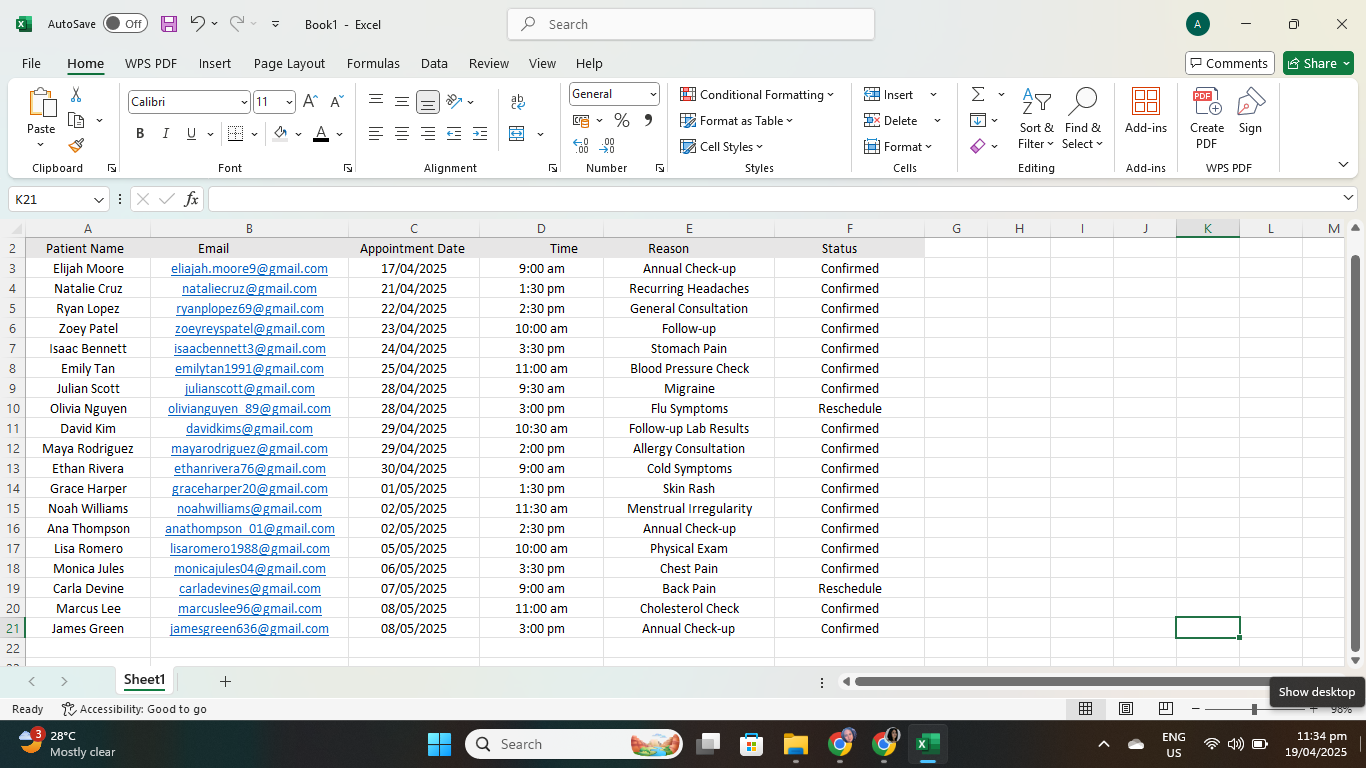Screen dimensions: 1366x768
Task: Click the zoom slider handle
Action: coord(1254,709)
